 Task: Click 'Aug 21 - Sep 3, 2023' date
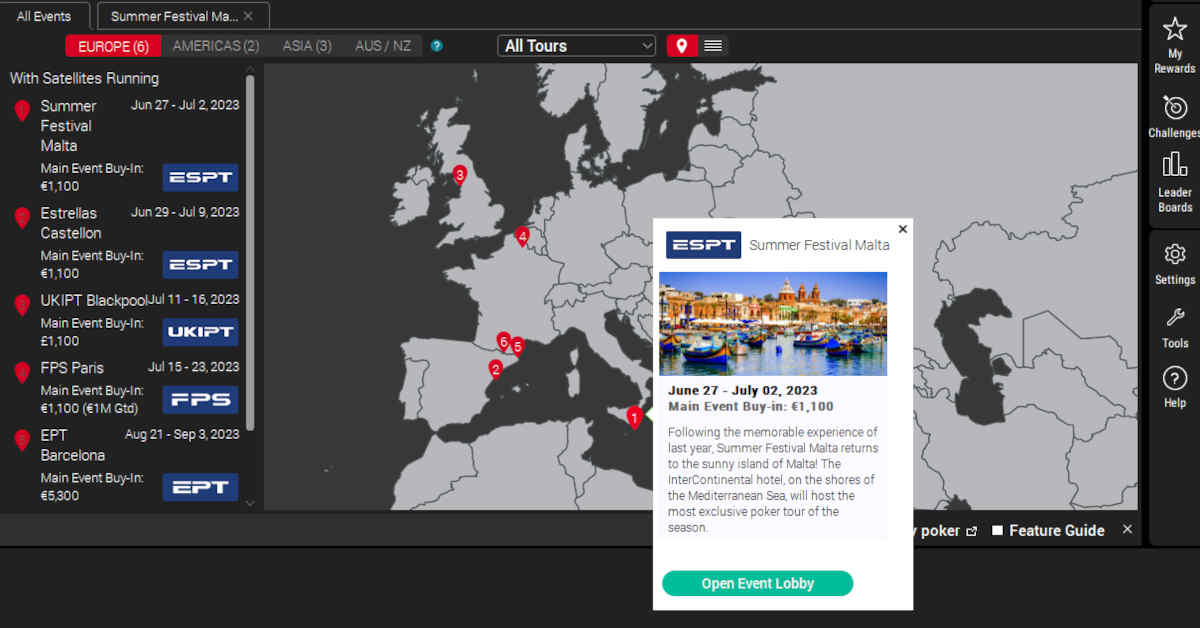tap(182, 434)
